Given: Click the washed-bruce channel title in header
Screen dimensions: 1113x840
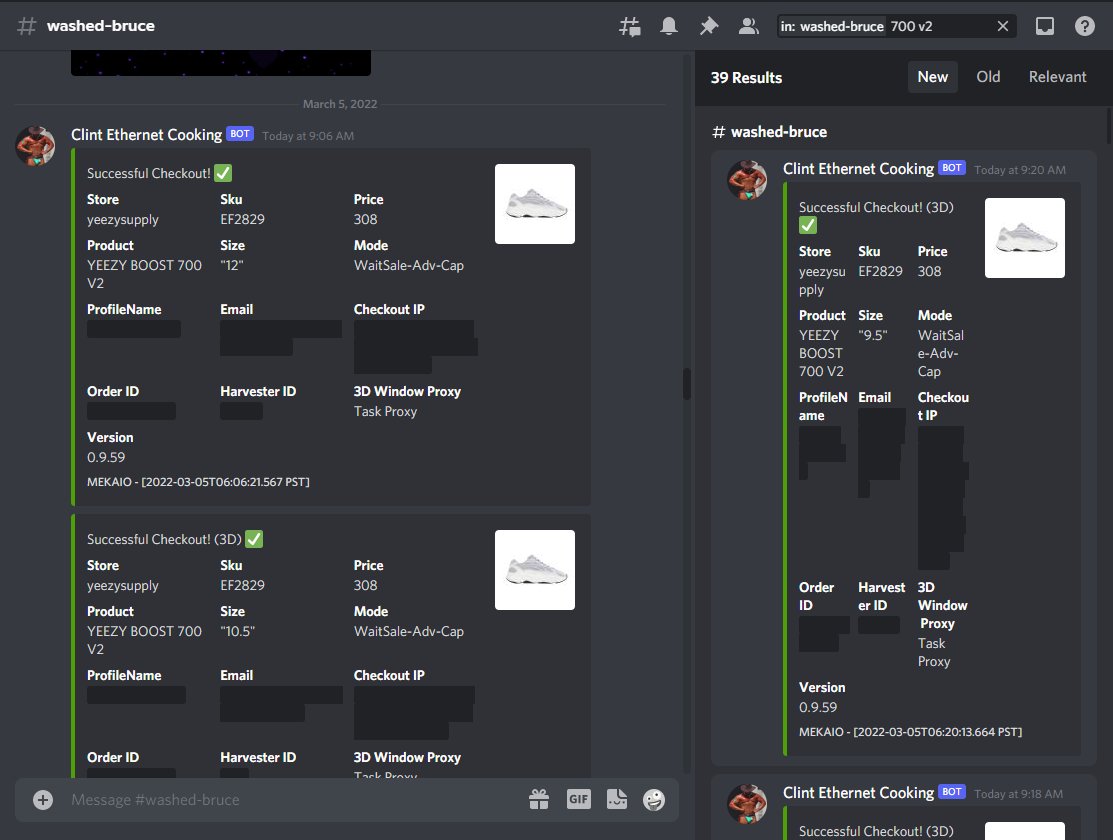Looking at the screenshot, I should pyautogui.click(x=101, y=26).
